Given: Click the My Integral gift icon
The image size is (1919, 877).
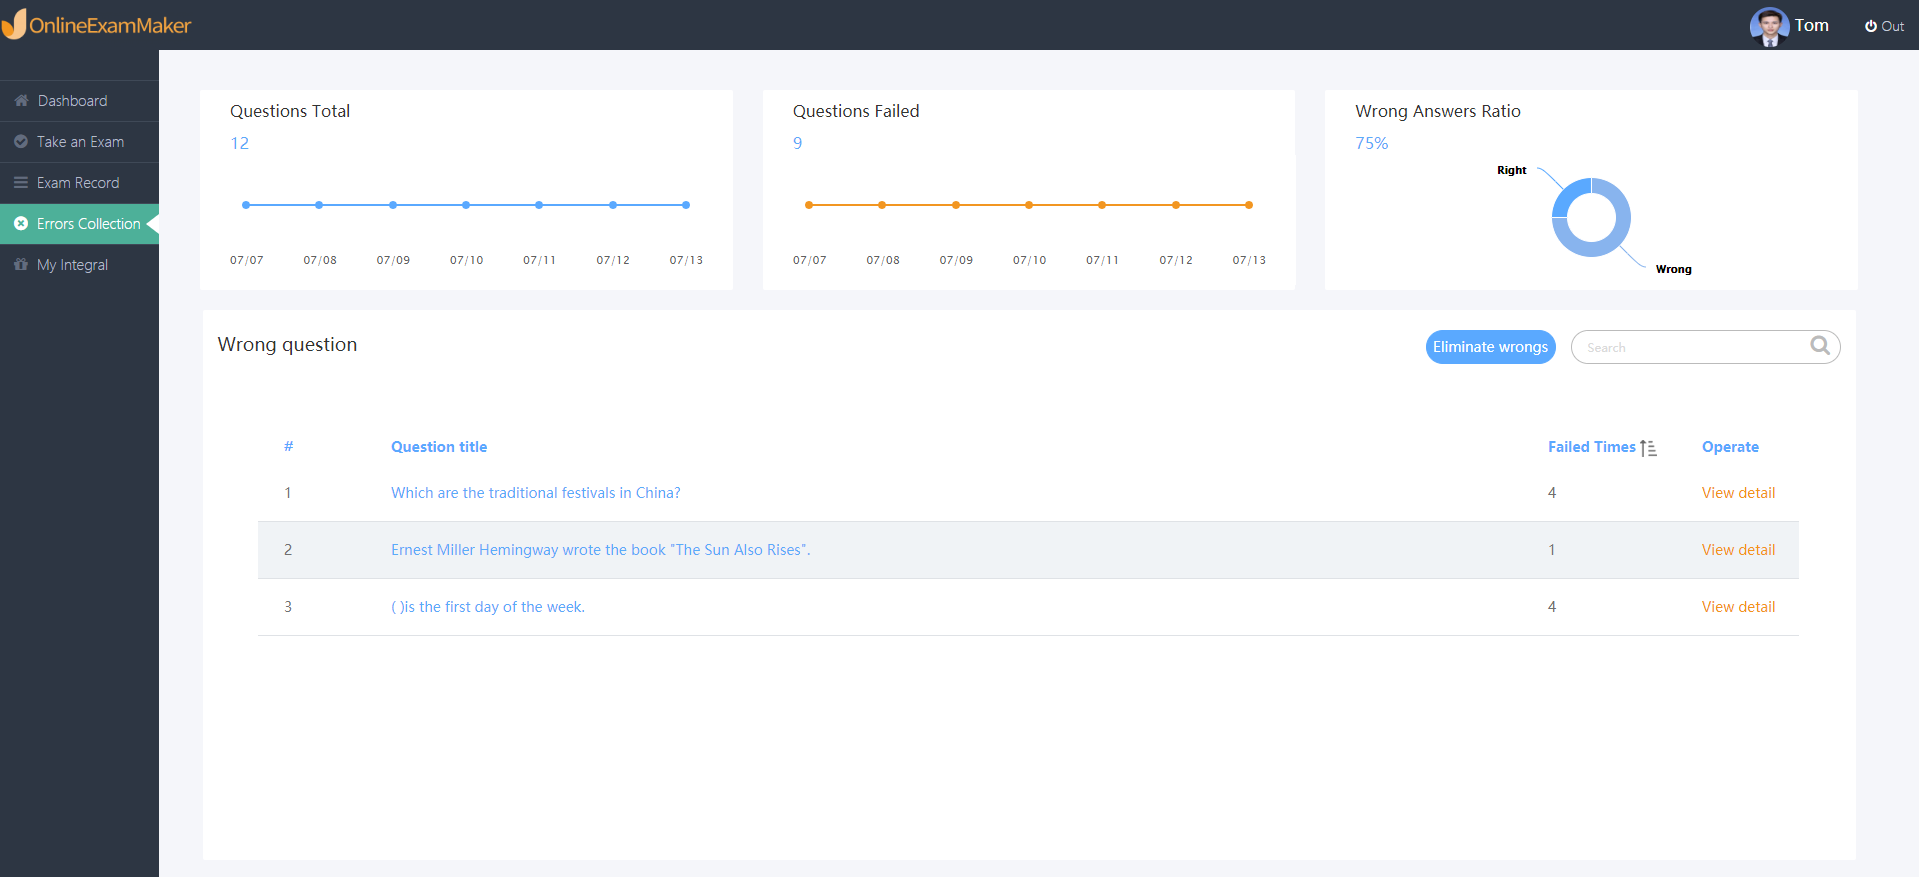Looking at the screenshot, I should pyautogui.click(x=21, y=265).
